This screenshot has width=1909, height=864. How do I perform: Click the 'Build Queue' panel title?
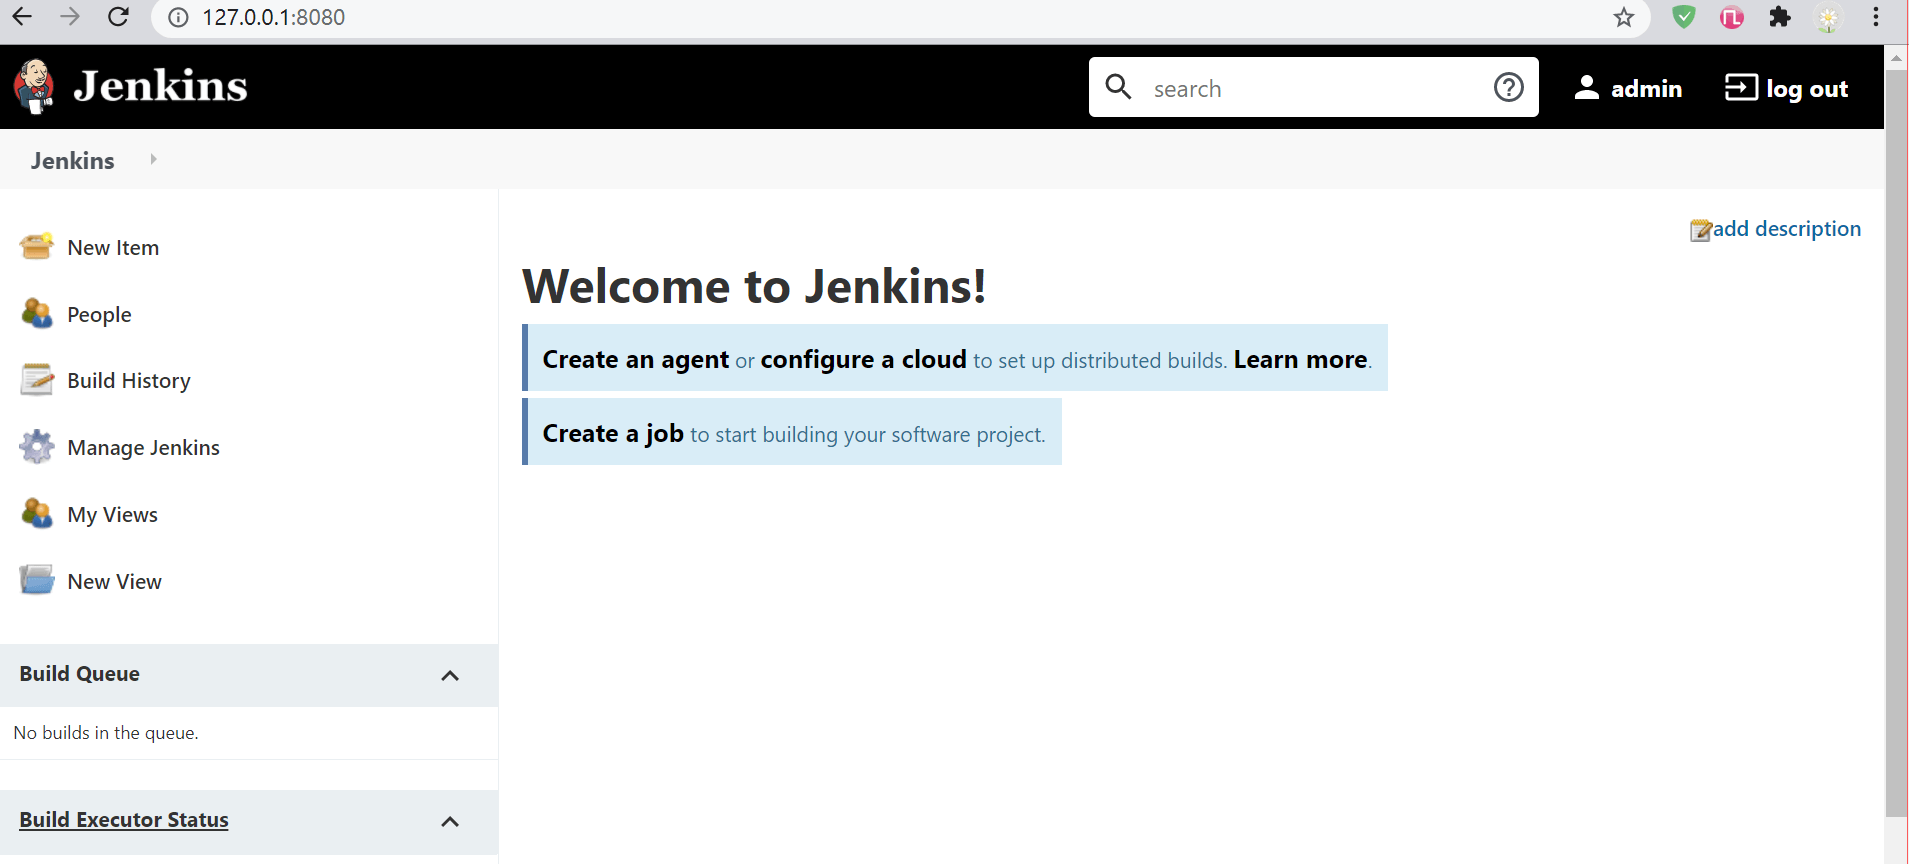79,674
